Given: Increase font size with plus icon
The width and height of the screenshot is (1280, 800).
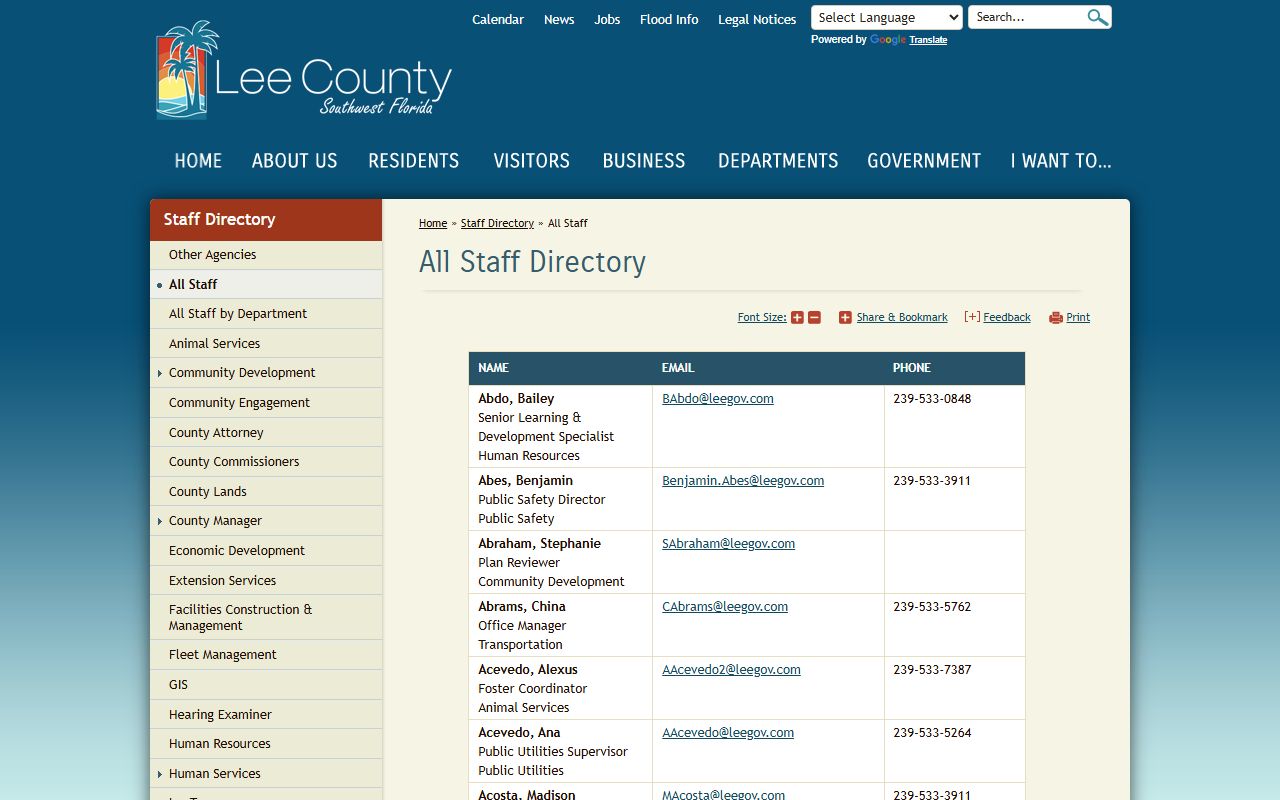Looking at the screenshot, I should pos(797,317).
